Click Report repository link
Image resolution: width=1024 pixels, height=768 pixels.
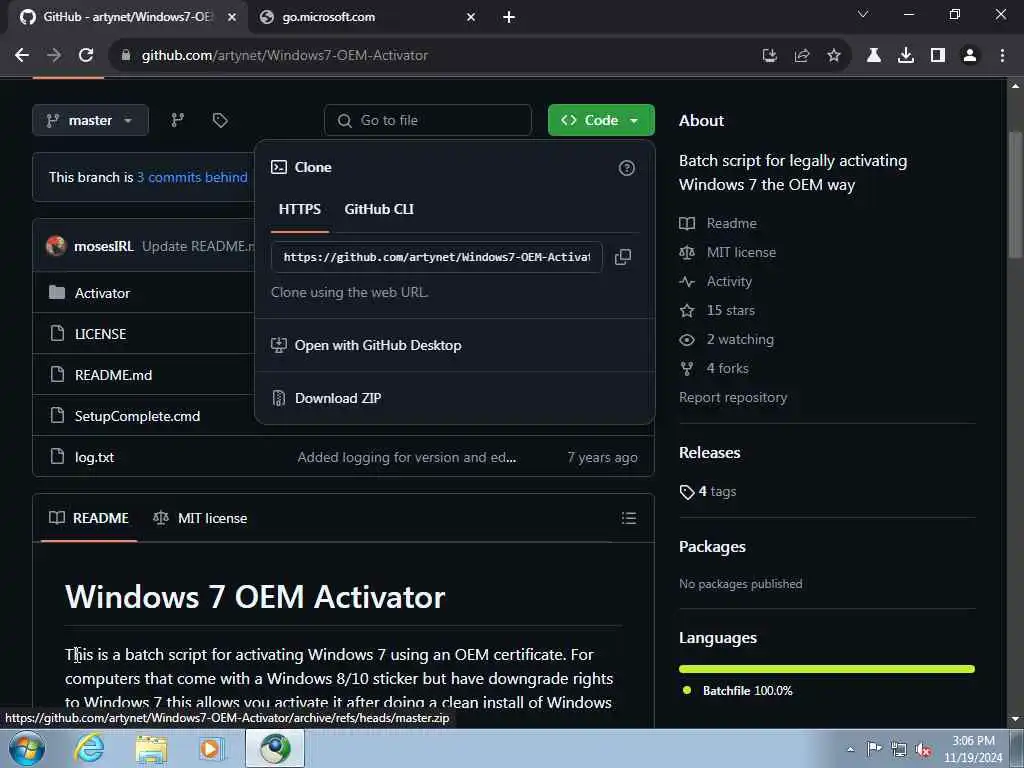[x=733, y=398]
